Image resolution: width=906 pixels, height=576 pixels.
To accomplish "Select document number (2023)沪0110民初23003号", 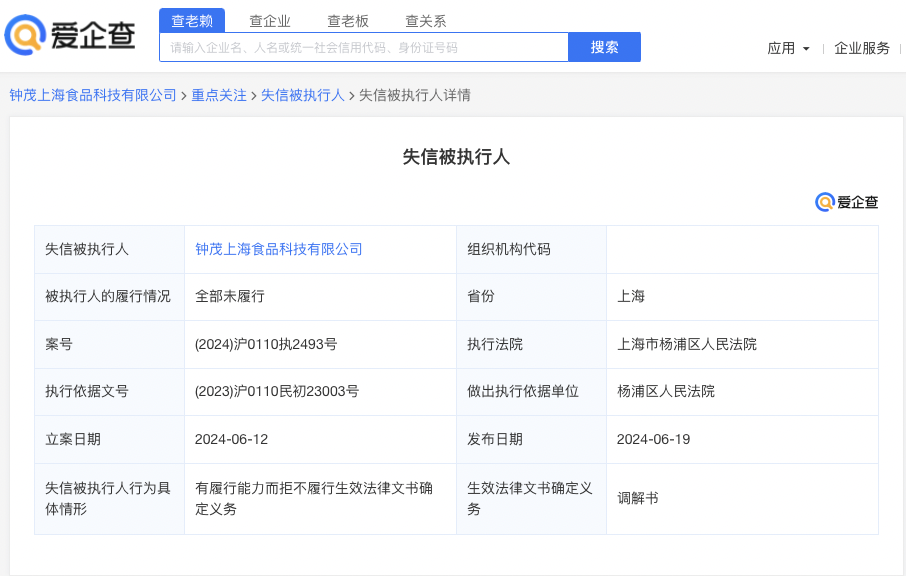I will [x=277, y=391].
